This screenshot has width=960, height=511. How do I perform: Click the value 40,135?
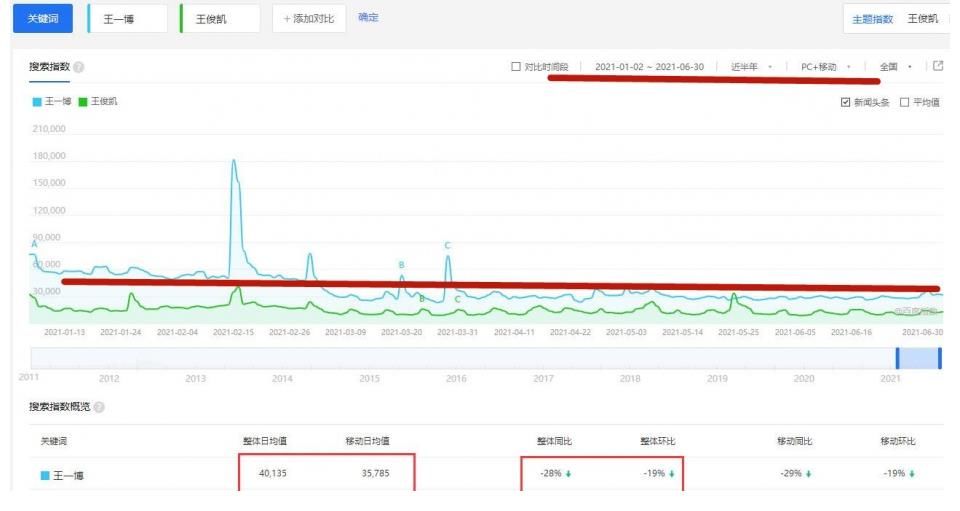(x=272, y=473)
